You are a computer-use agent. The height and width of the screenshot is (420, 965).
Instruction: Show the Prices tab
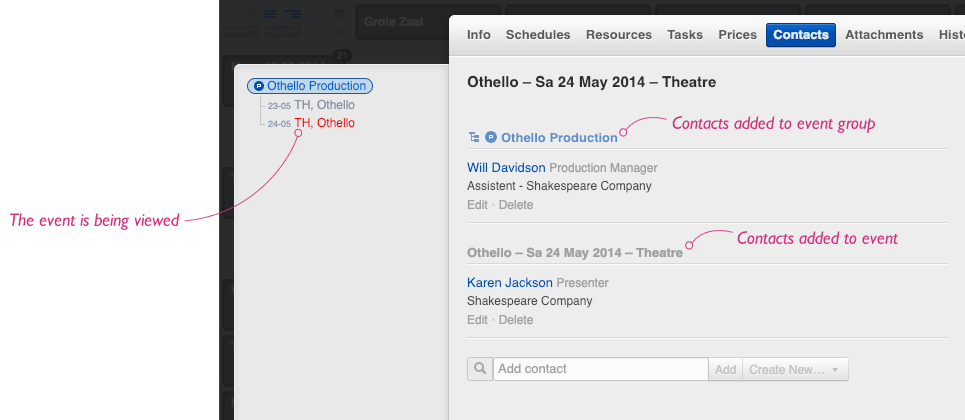click(x=738, y=35)
